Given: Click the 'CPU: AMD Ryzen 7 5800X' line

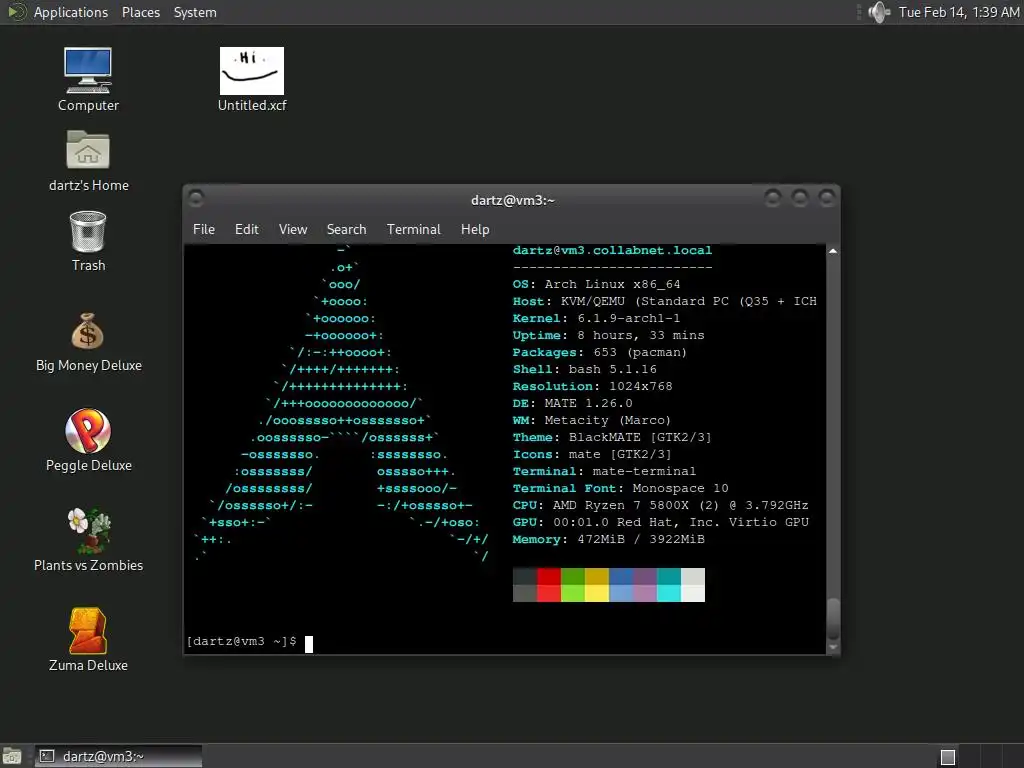Looking at the screenshot, I should click(660, 505).
